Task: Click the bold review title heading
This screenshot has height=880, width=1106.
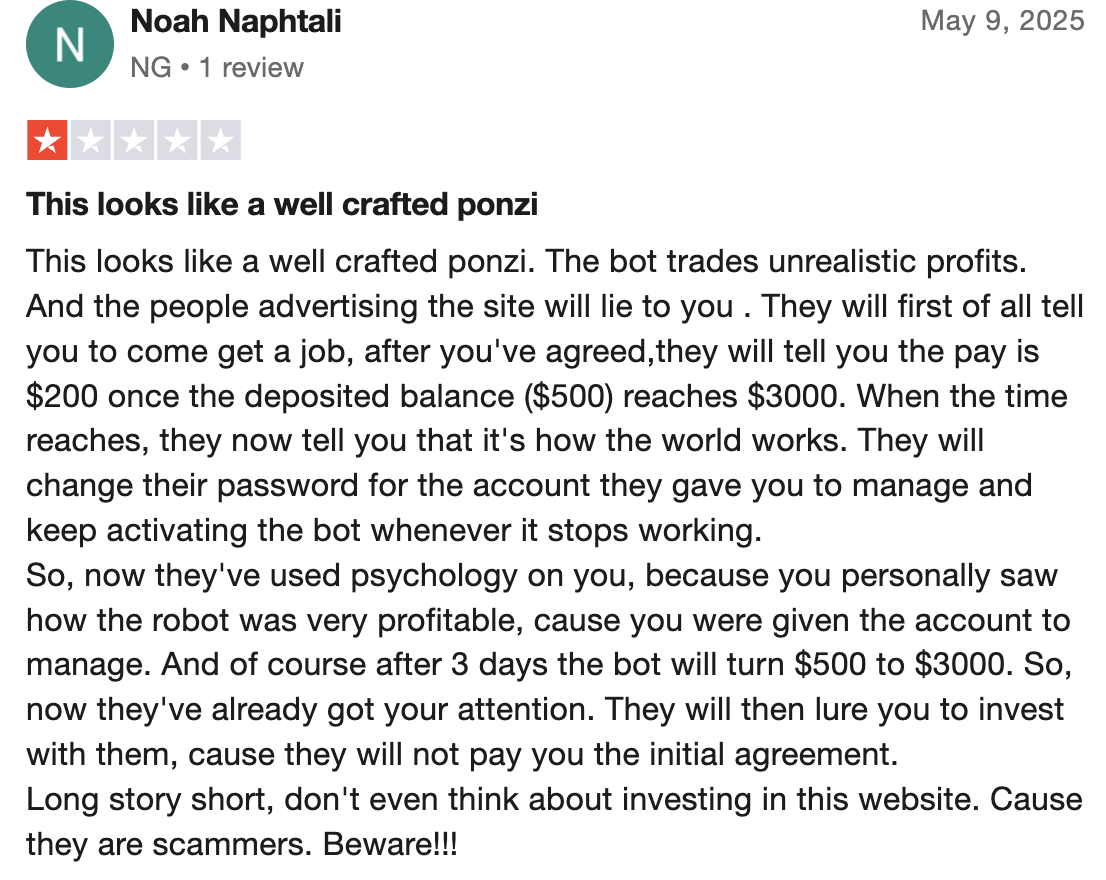Action: click(x=282, y=204)
